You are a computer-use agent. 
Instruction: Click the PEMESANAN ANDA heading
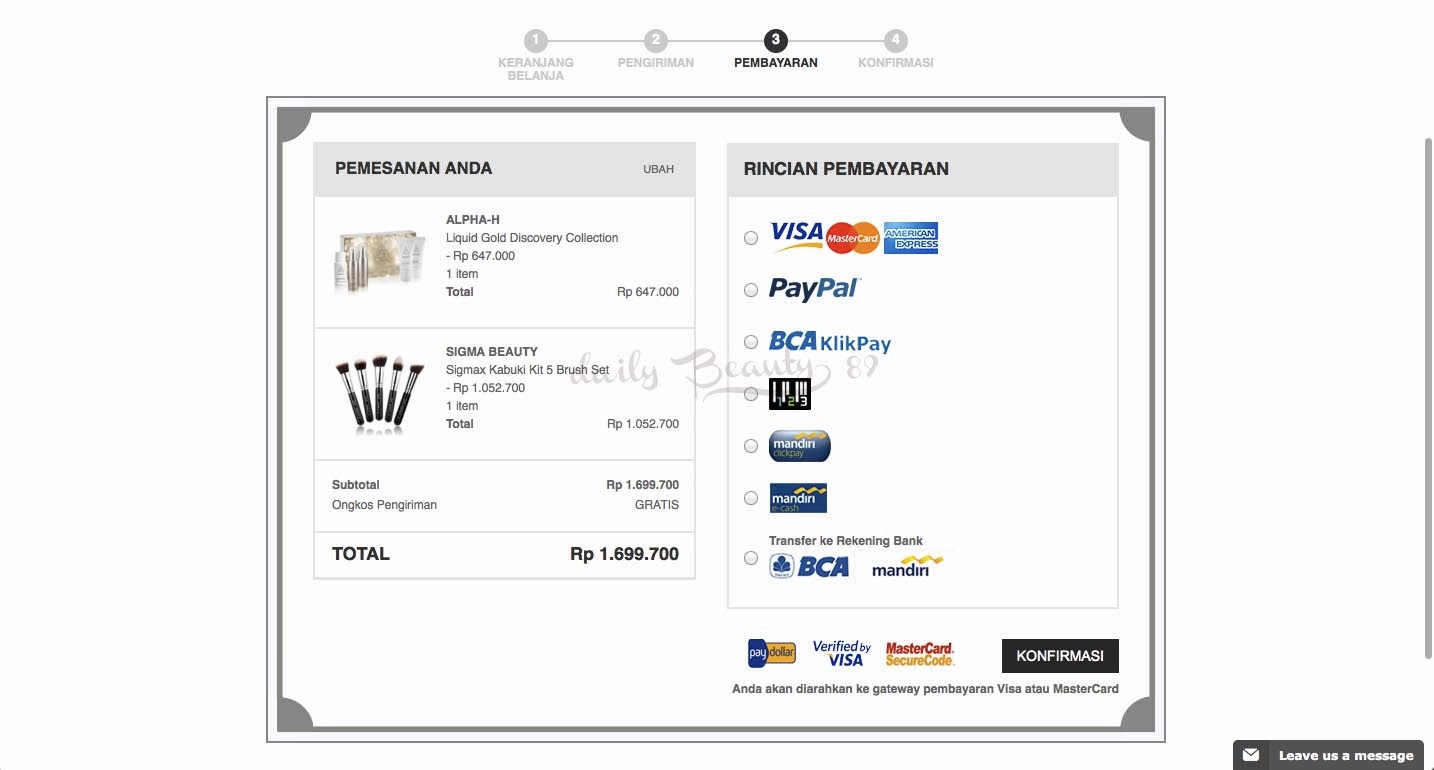pyautogui.click(x=413, y=168)
